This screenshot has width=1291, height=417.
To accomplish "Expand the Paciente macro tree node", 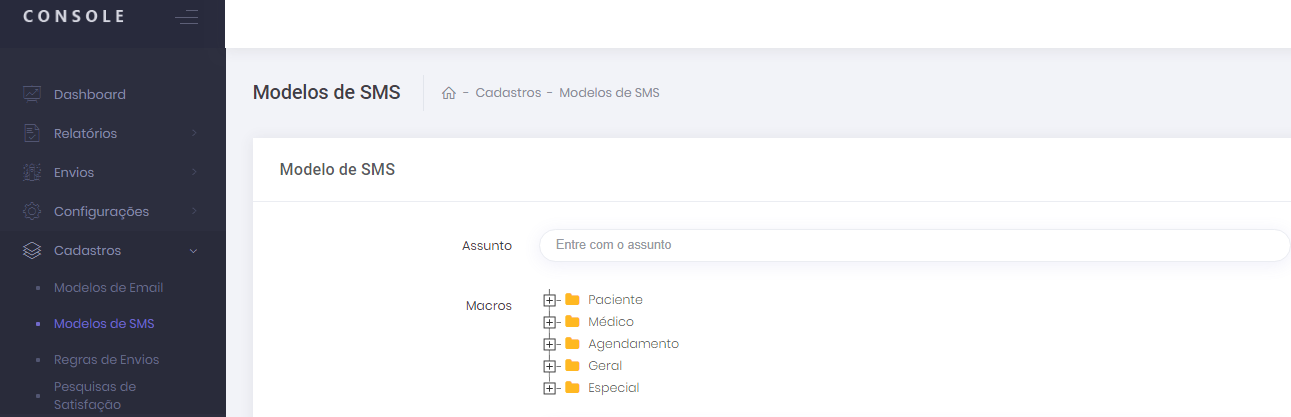I will [x=548, y=300].
